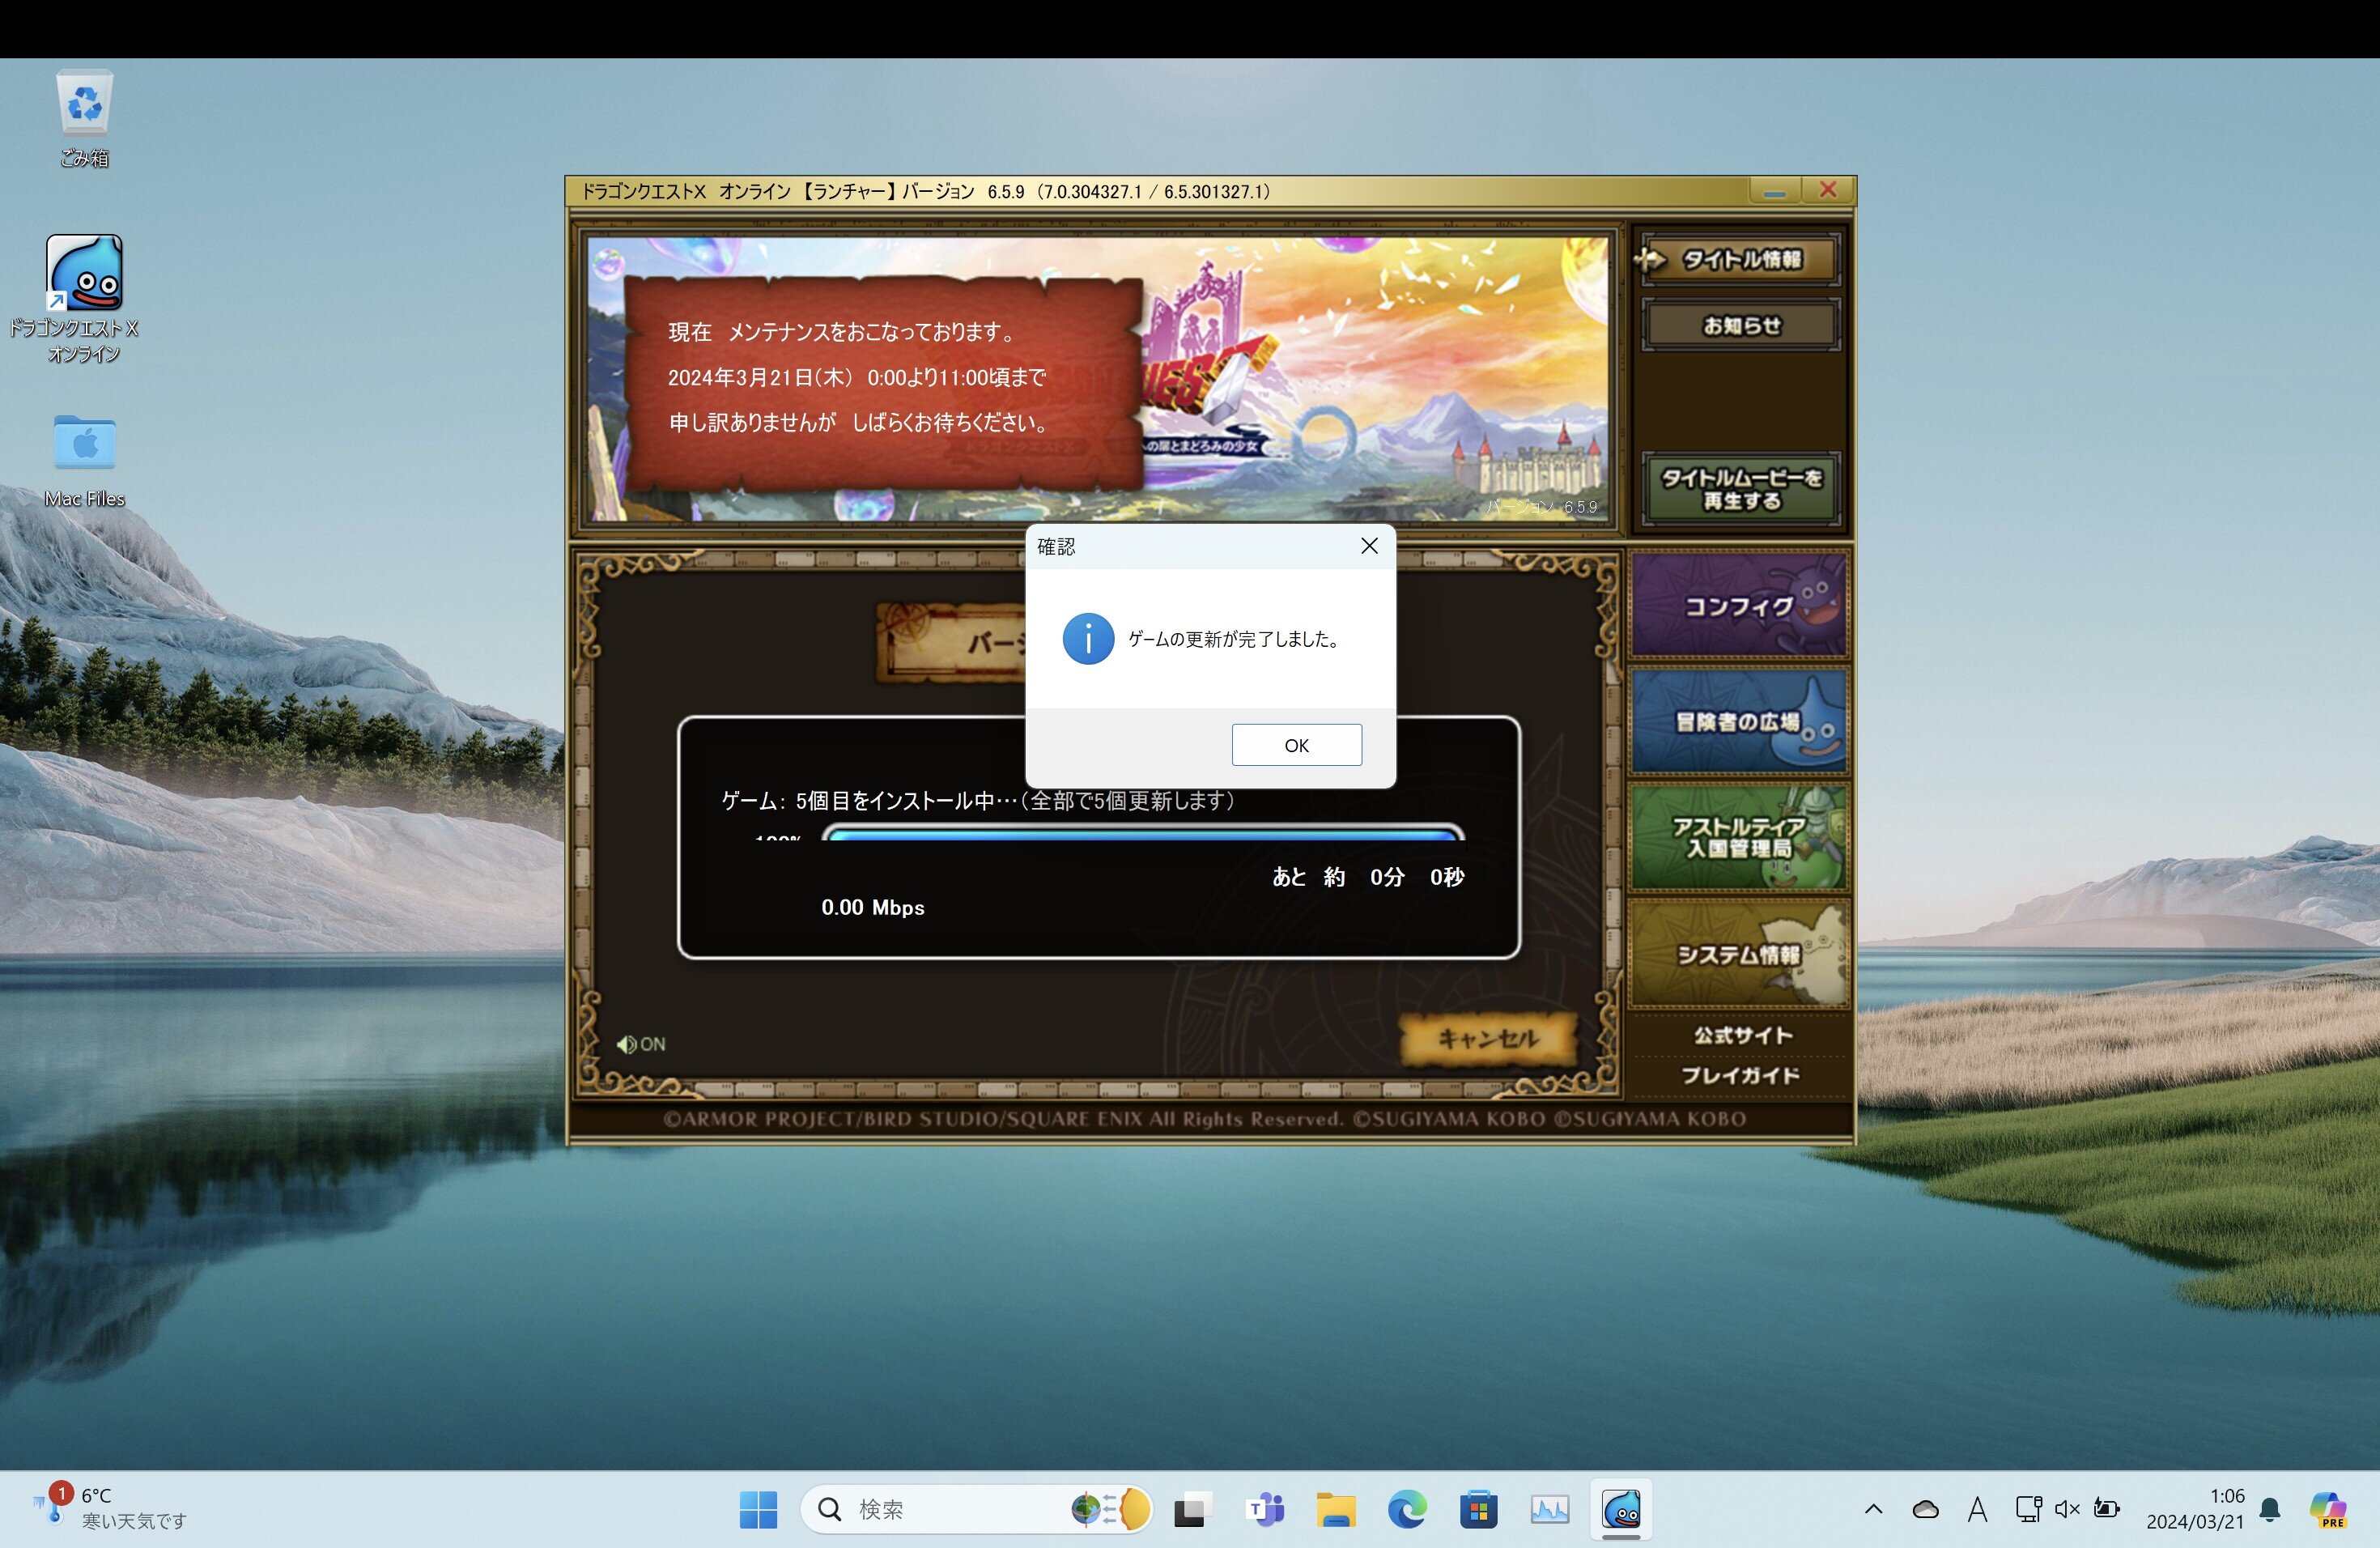Viewport: 2380px width, 1548px height.
Task: Click OK in the 確認 dialog
Action: [1296, 745]
